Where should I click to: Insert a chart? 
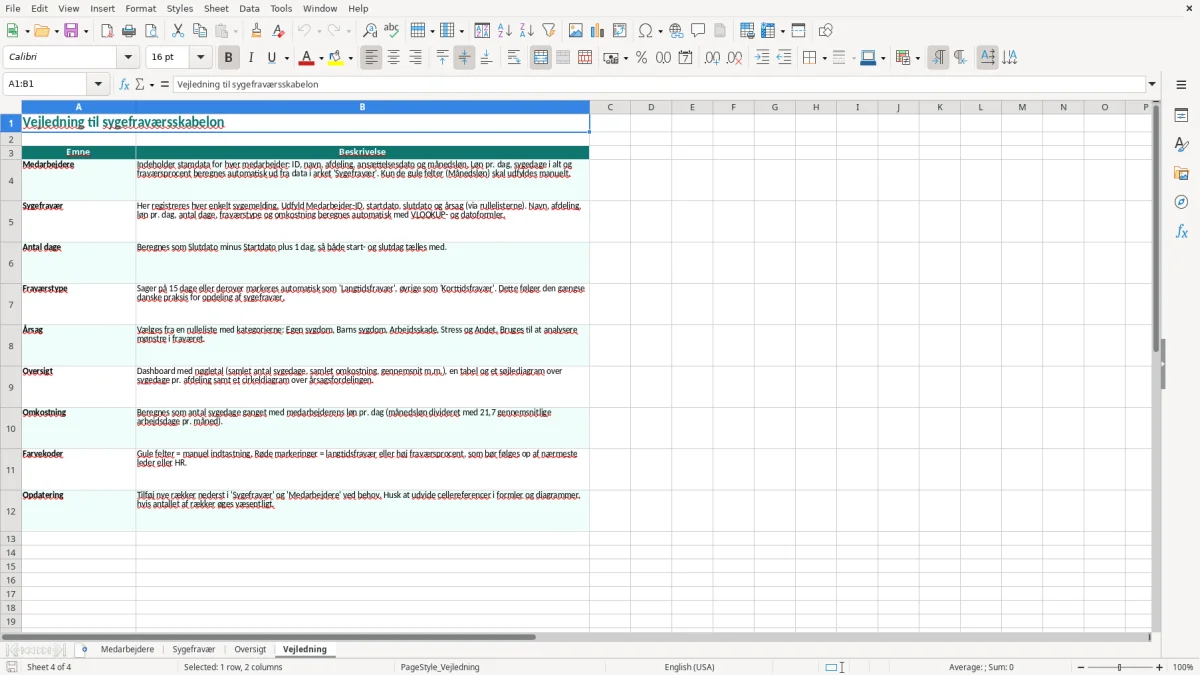point(597,31)
